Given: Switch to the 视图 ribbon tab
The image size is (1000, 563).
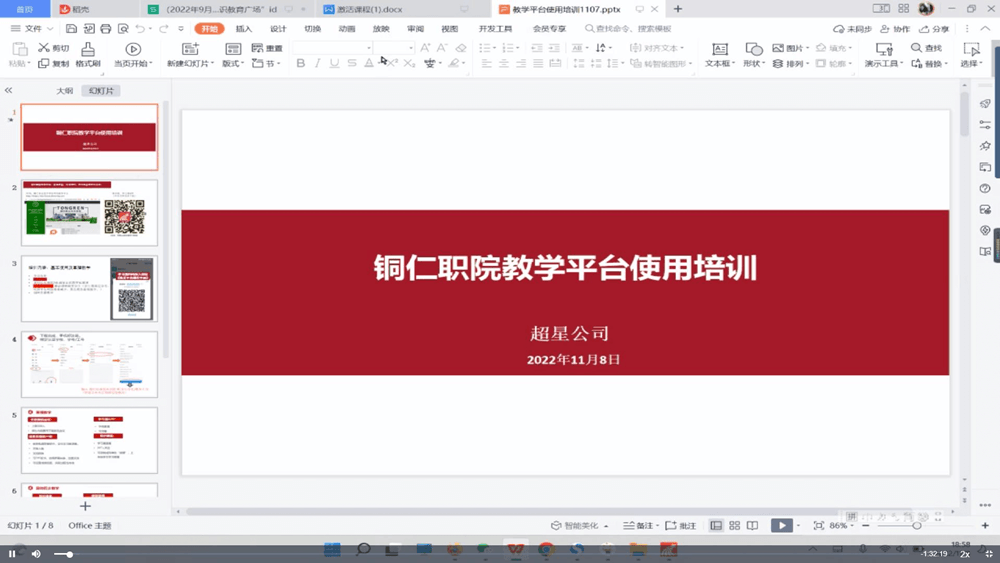Looking at the screenshot, I should point(450,29).
